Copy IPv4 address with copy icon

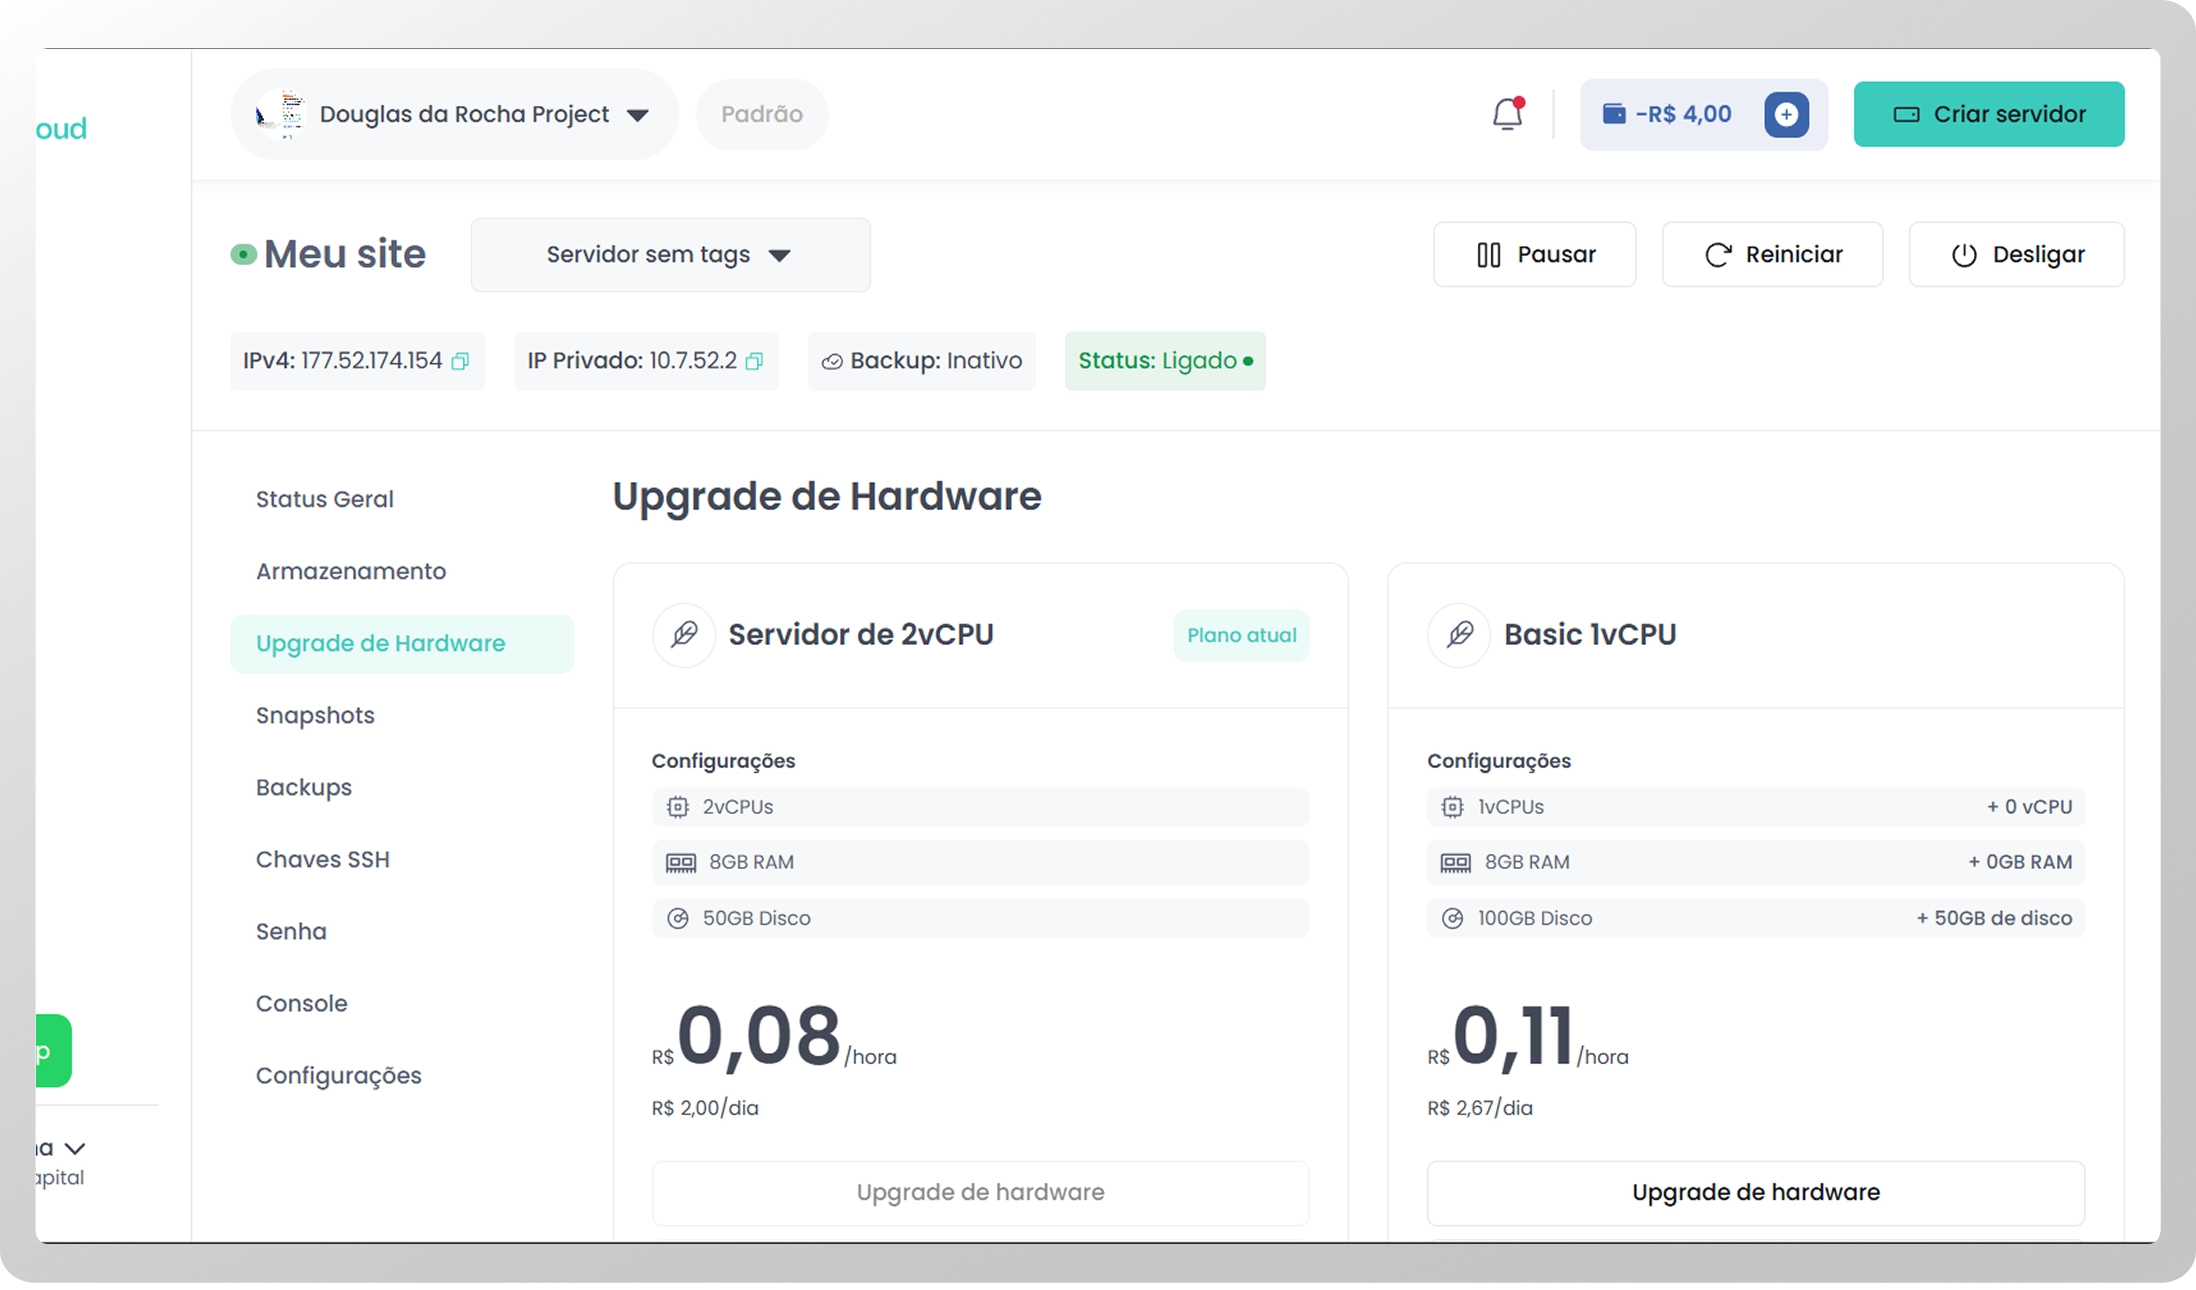click(x=460, y=361)
